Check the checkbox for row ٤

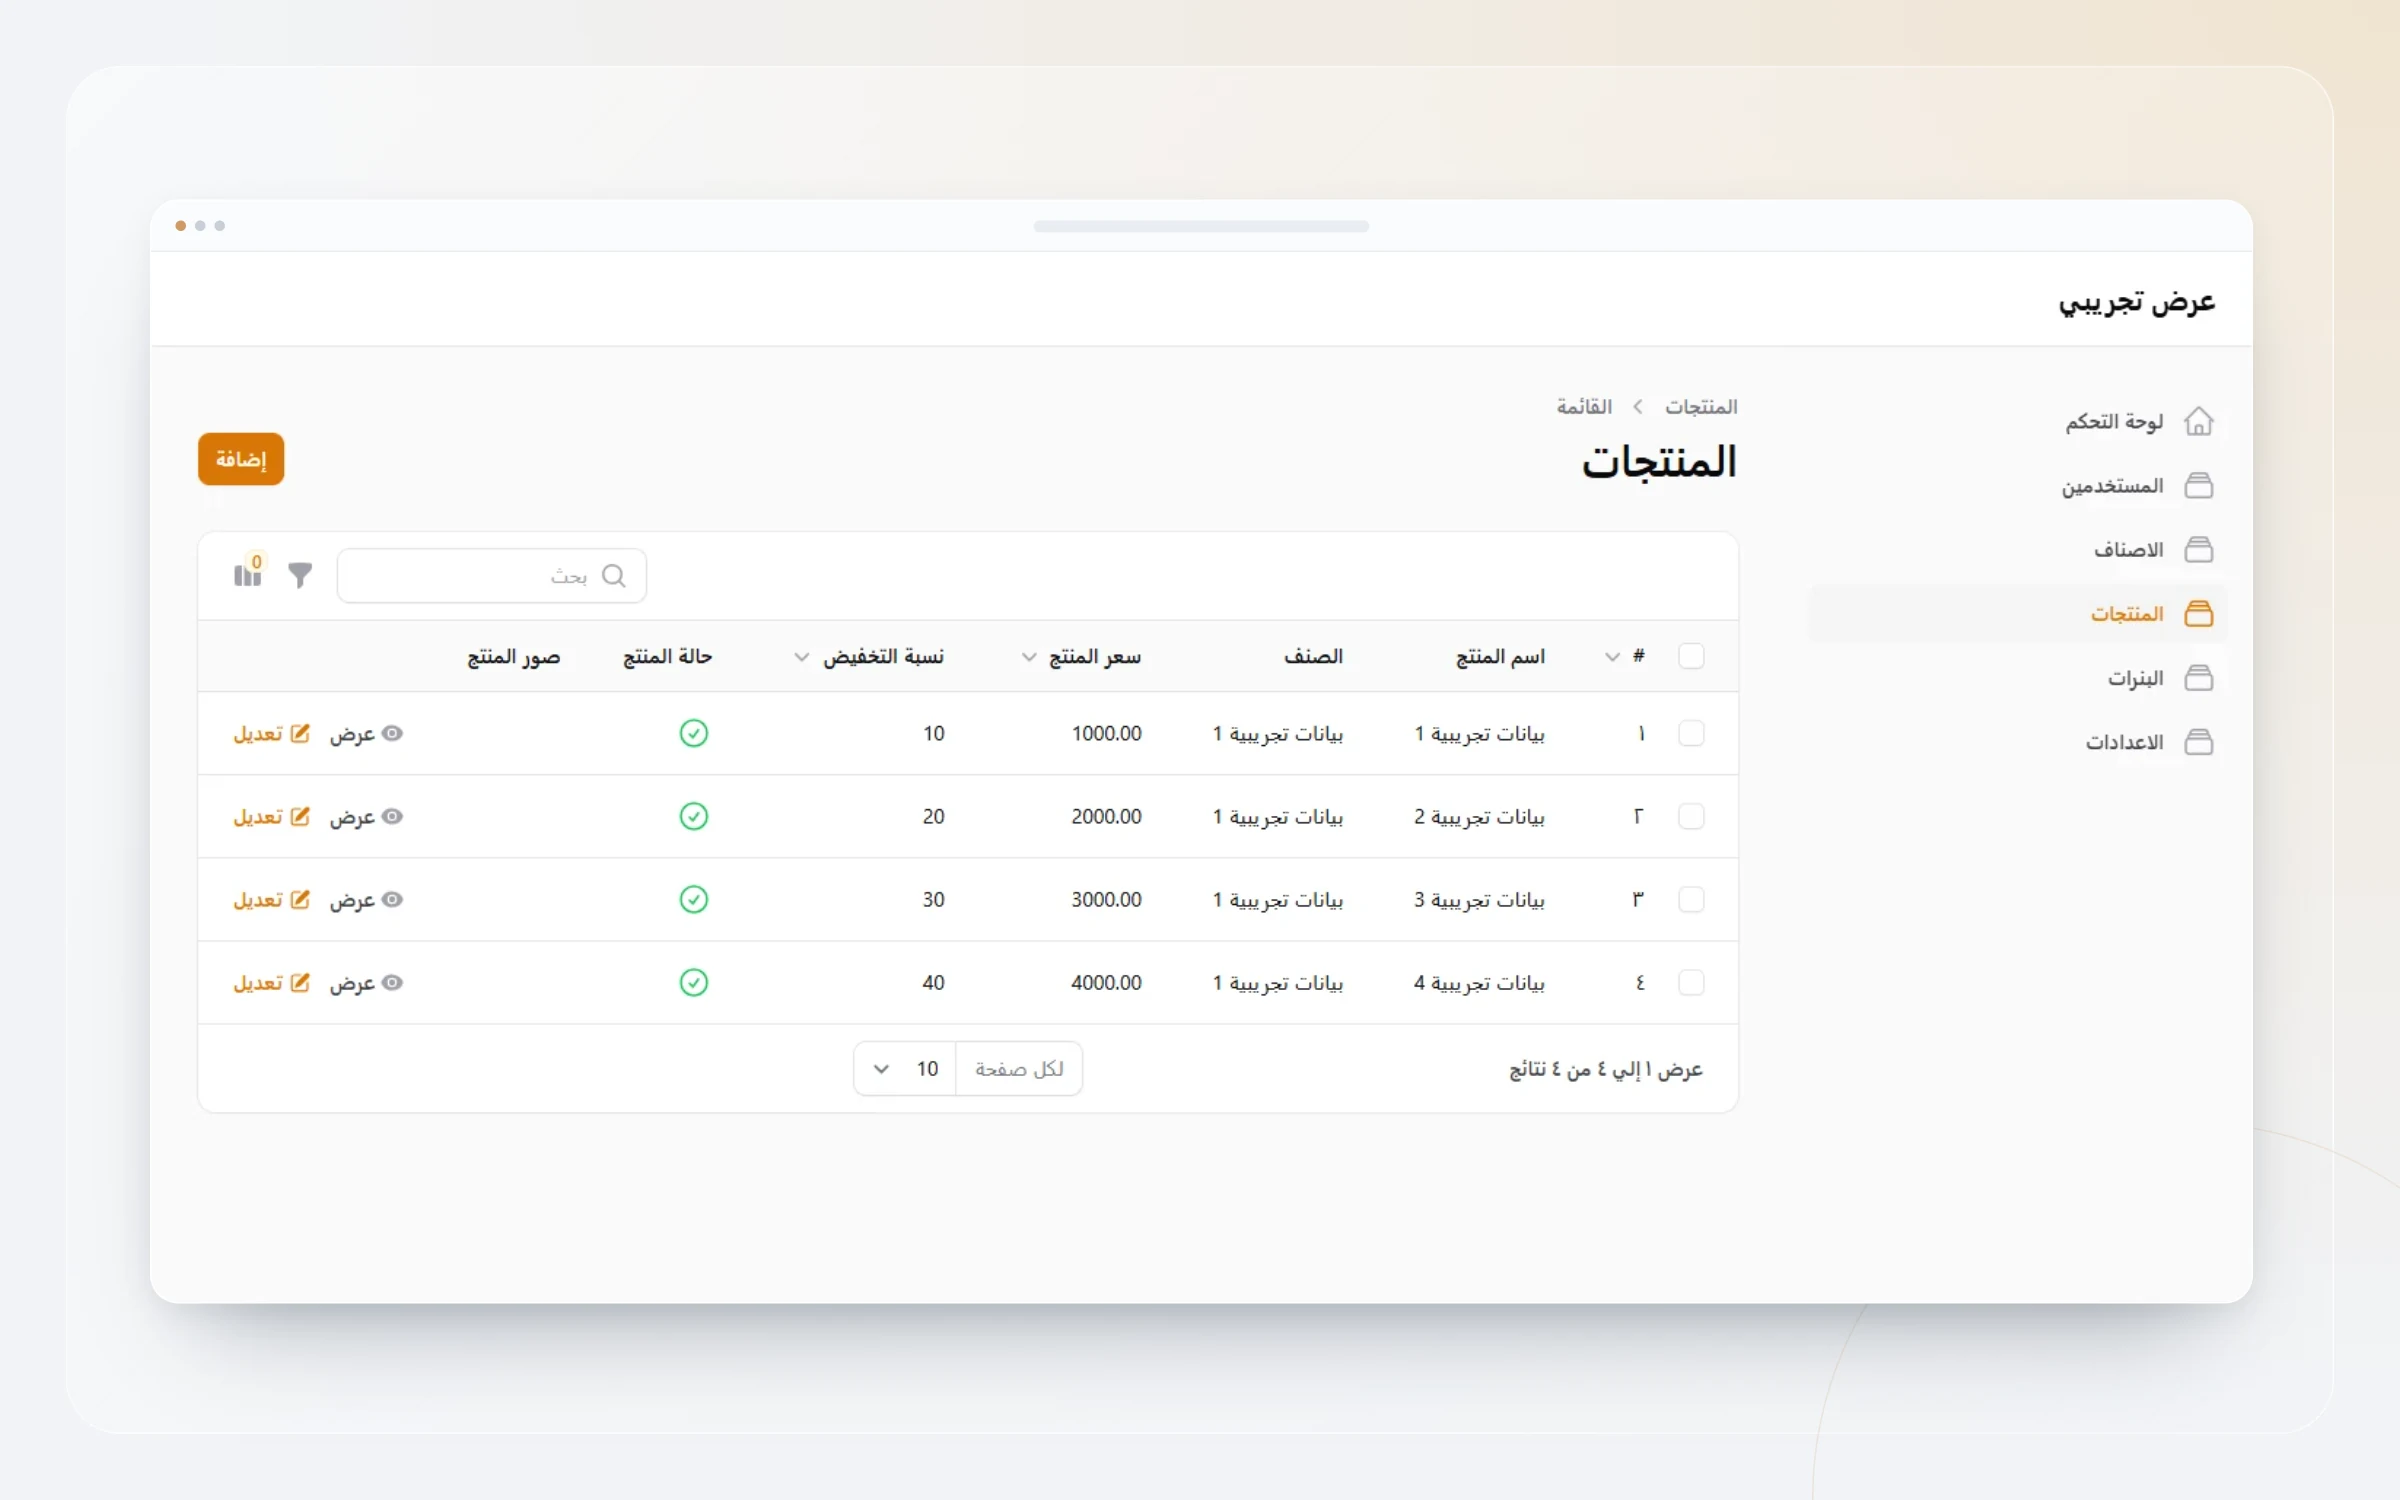tap(1691, 982)
